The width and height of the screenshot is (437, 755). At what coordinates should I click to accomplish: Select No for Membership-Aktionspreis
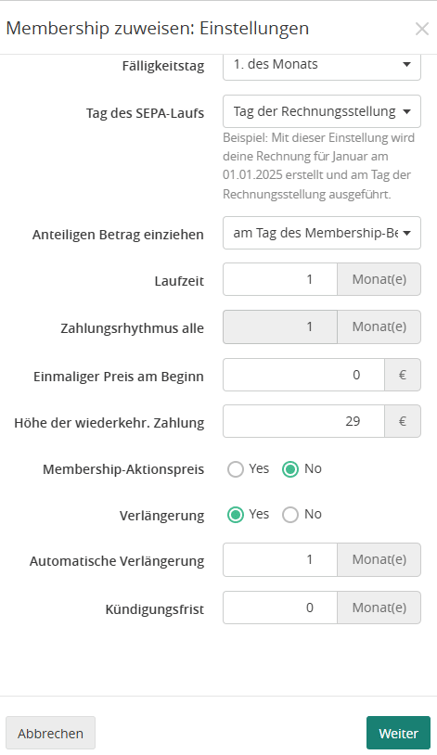coord(290,469)
